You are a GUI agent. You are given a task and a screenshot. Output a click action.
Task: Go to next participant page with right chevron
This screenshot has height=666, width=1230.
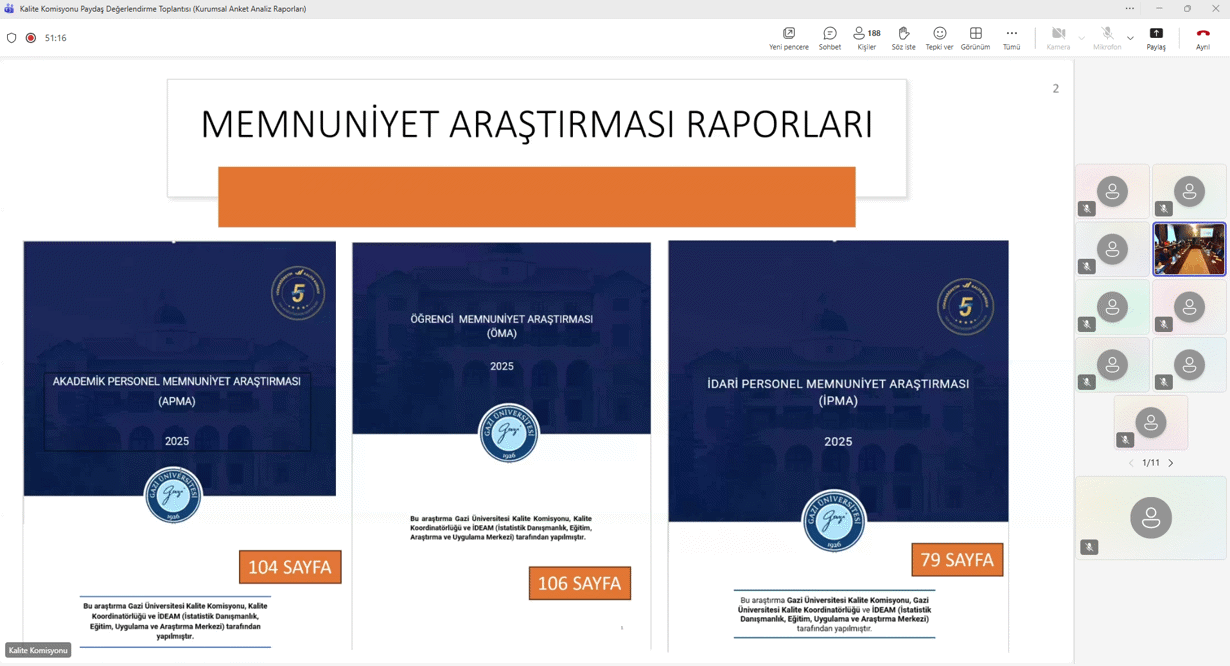click(x=1171, y=463)
